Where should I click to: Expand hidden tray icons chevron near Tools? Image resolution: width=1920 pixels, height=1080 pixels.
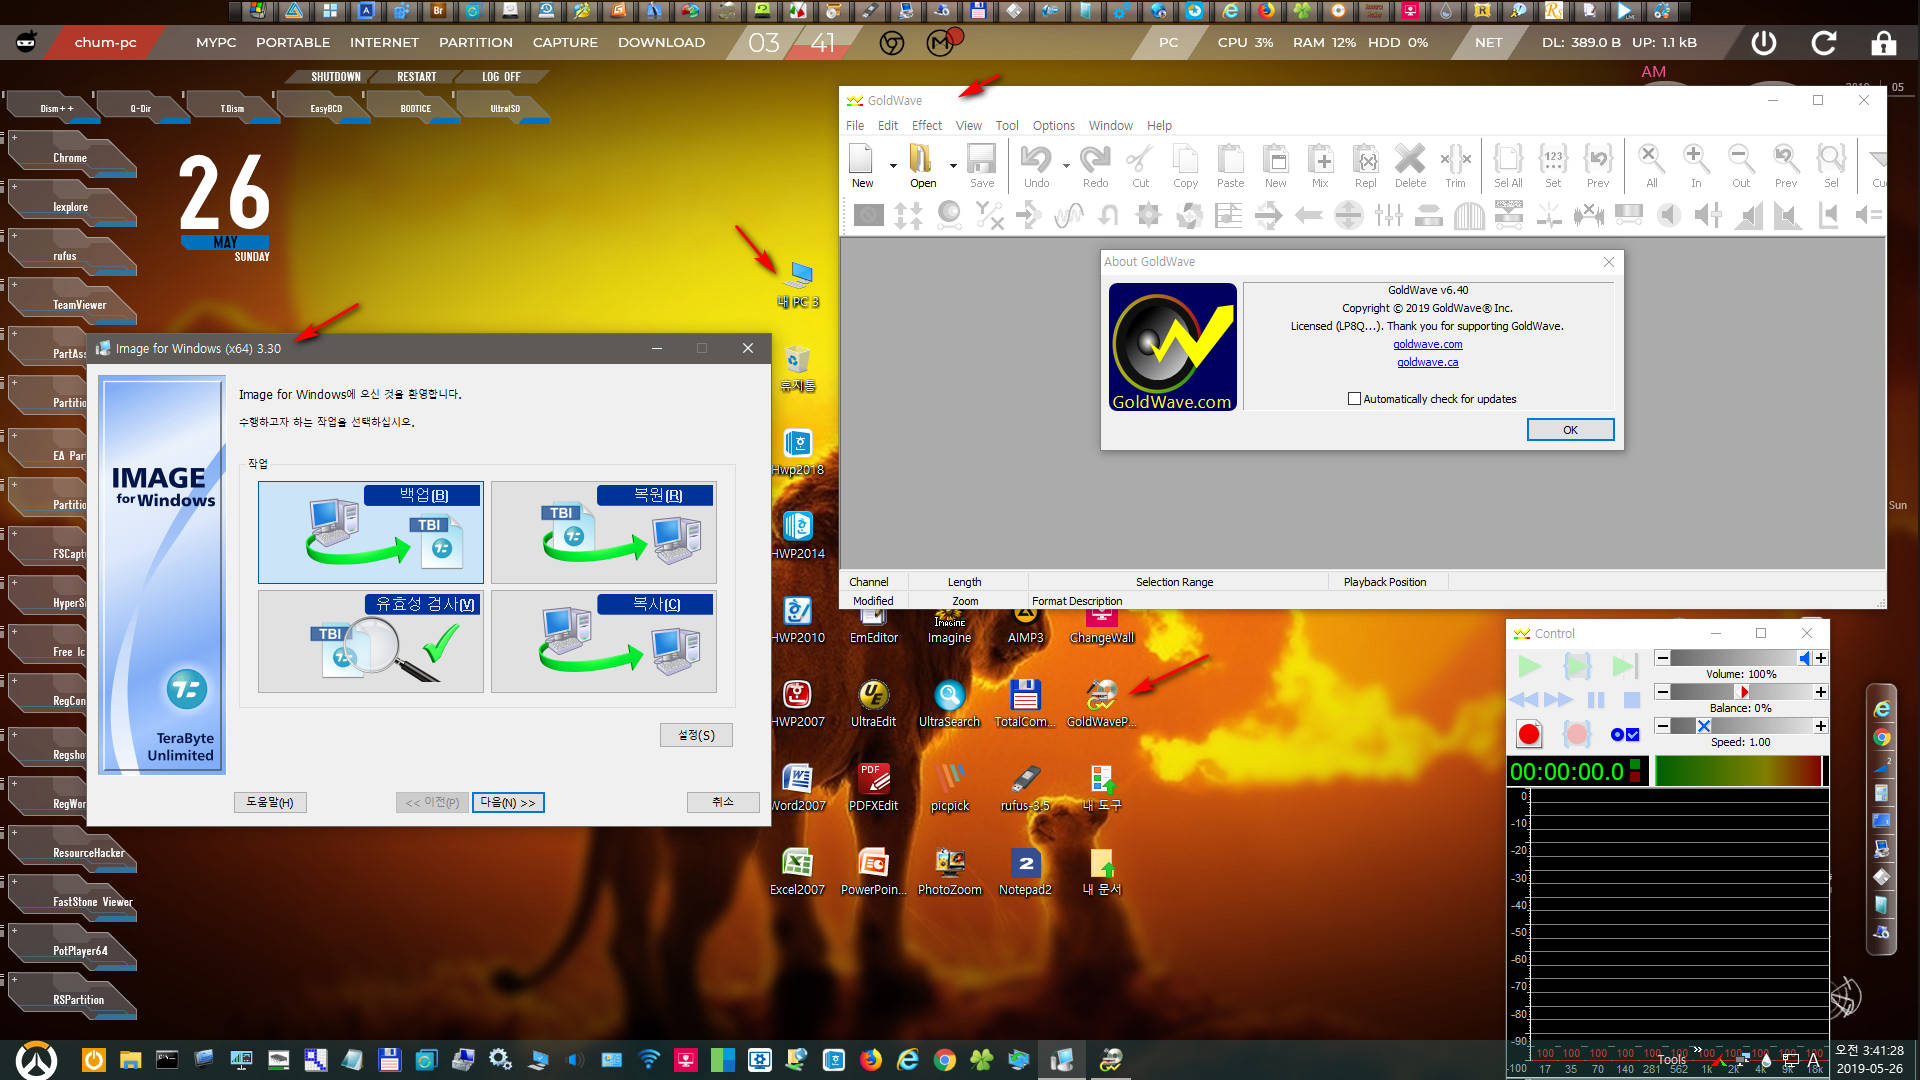pos(1697,1051)
